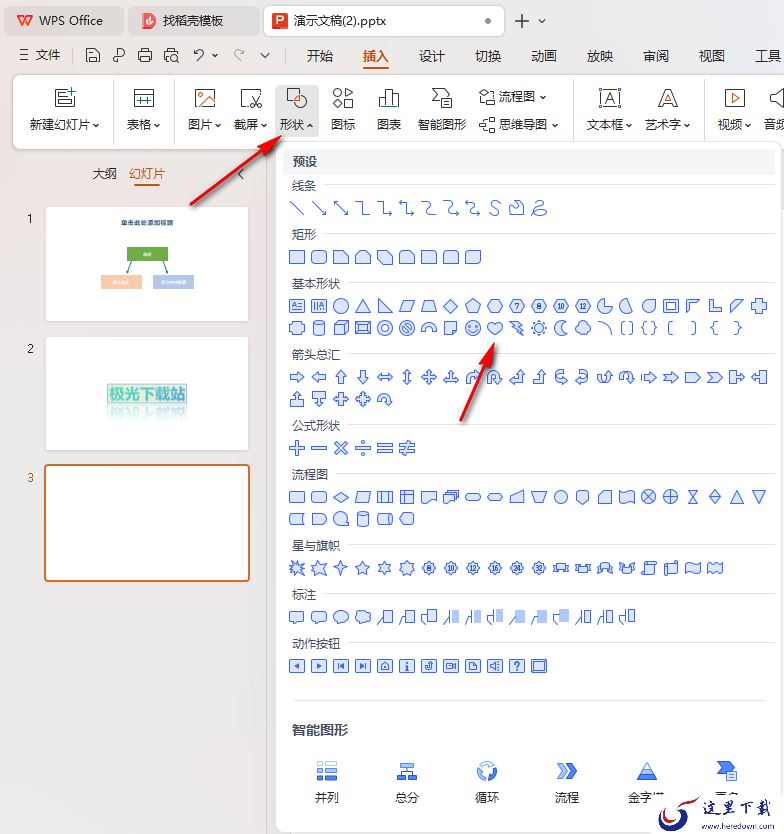The width and height of the screenshot is (784, 834).
Task: Open the print preview icon
Action: tap(171, 55)
